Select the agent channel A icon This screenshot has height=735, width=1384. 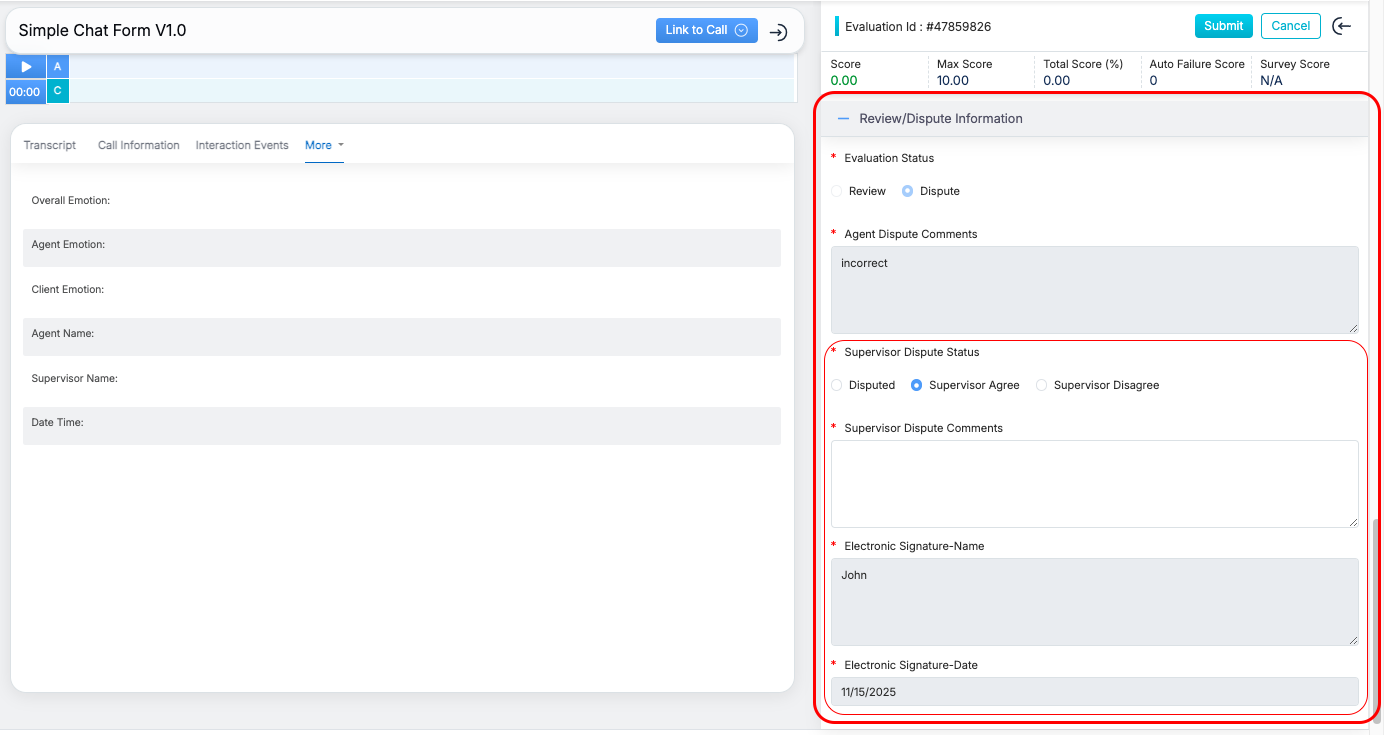58,67
